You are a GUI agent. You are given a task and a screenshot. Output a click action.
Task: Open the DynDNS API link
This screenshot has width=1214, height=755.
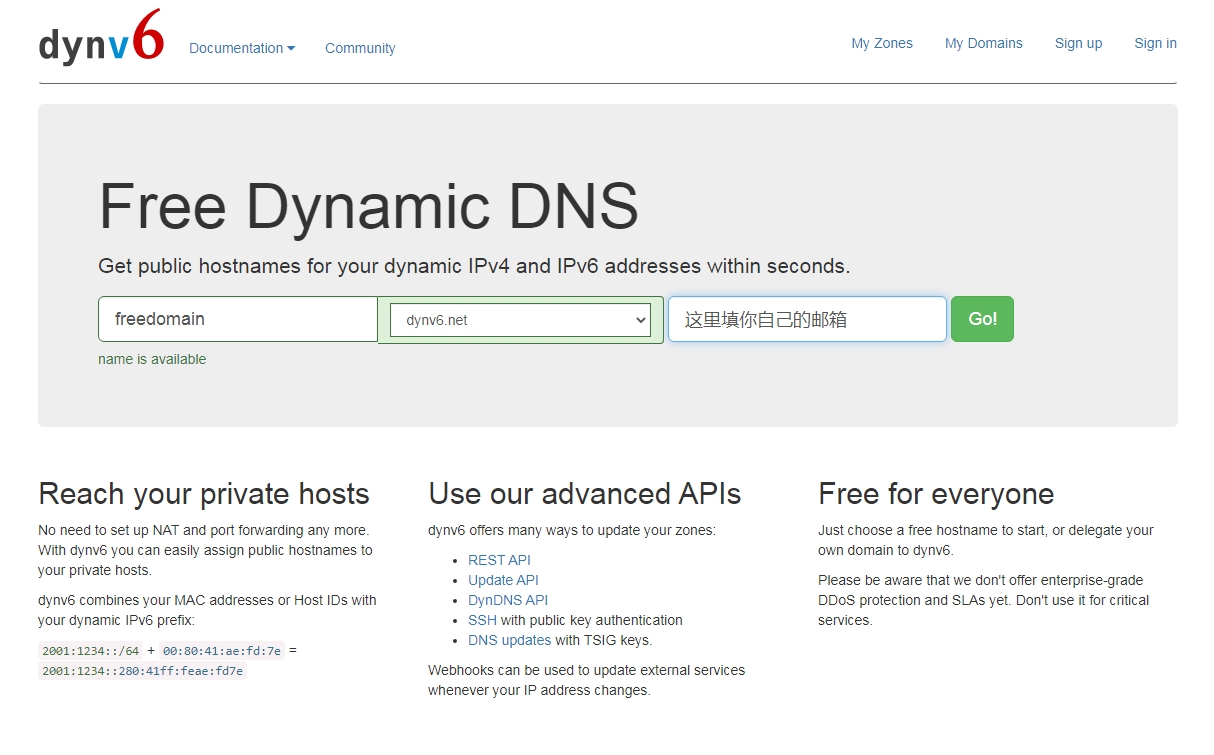coord(508,600)
